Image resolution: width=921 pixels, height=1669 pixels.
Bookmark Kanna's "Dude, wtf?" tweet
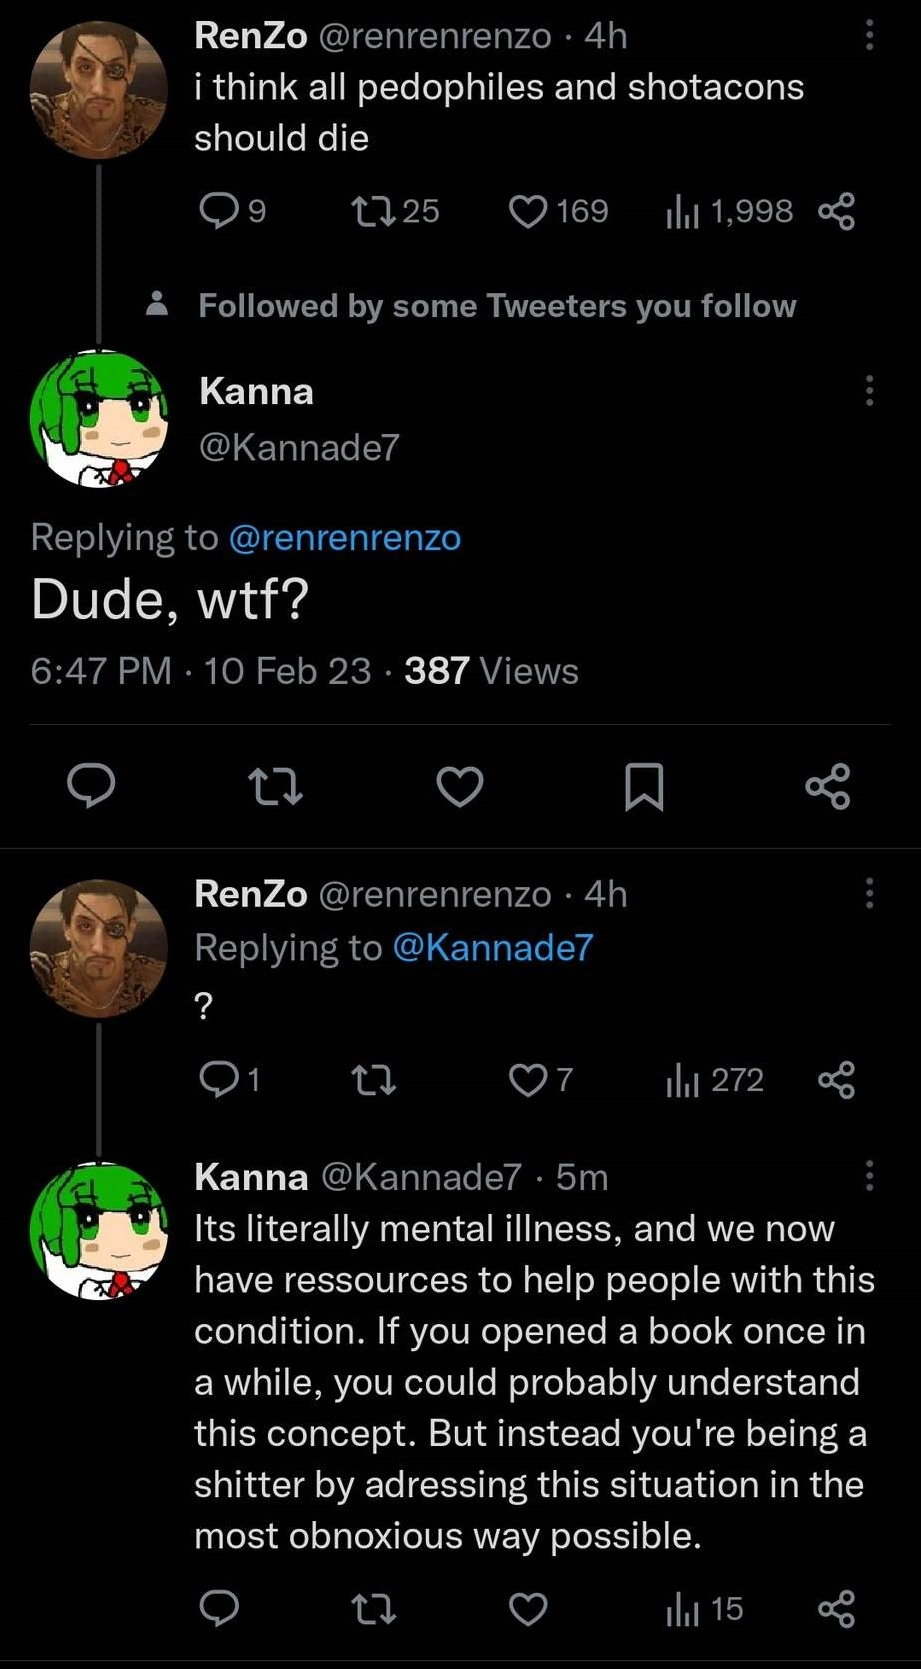pyautogui.click(x=644, y=786)
